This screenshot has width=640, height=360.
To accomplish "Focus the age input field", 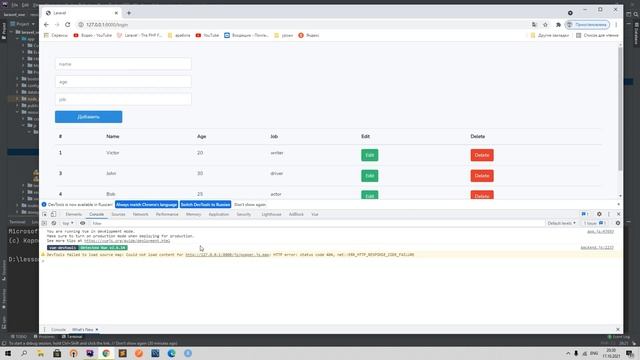I will pyautogui.click(x=123, y=82).
